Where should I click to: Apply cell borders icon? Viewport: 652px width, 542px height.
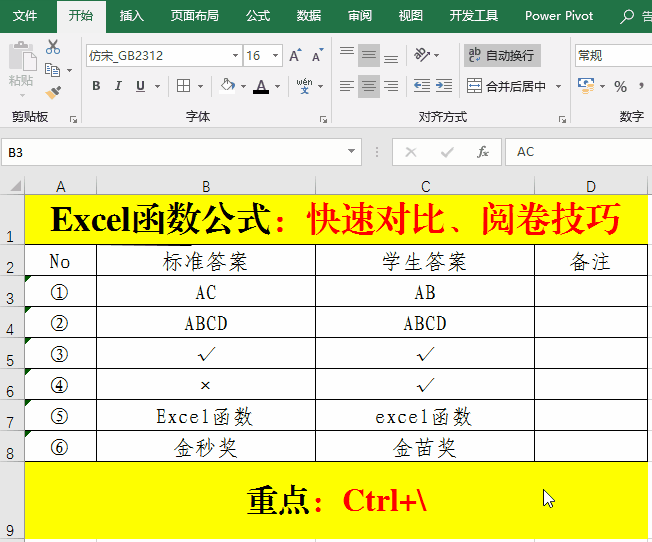pos(183,86)
